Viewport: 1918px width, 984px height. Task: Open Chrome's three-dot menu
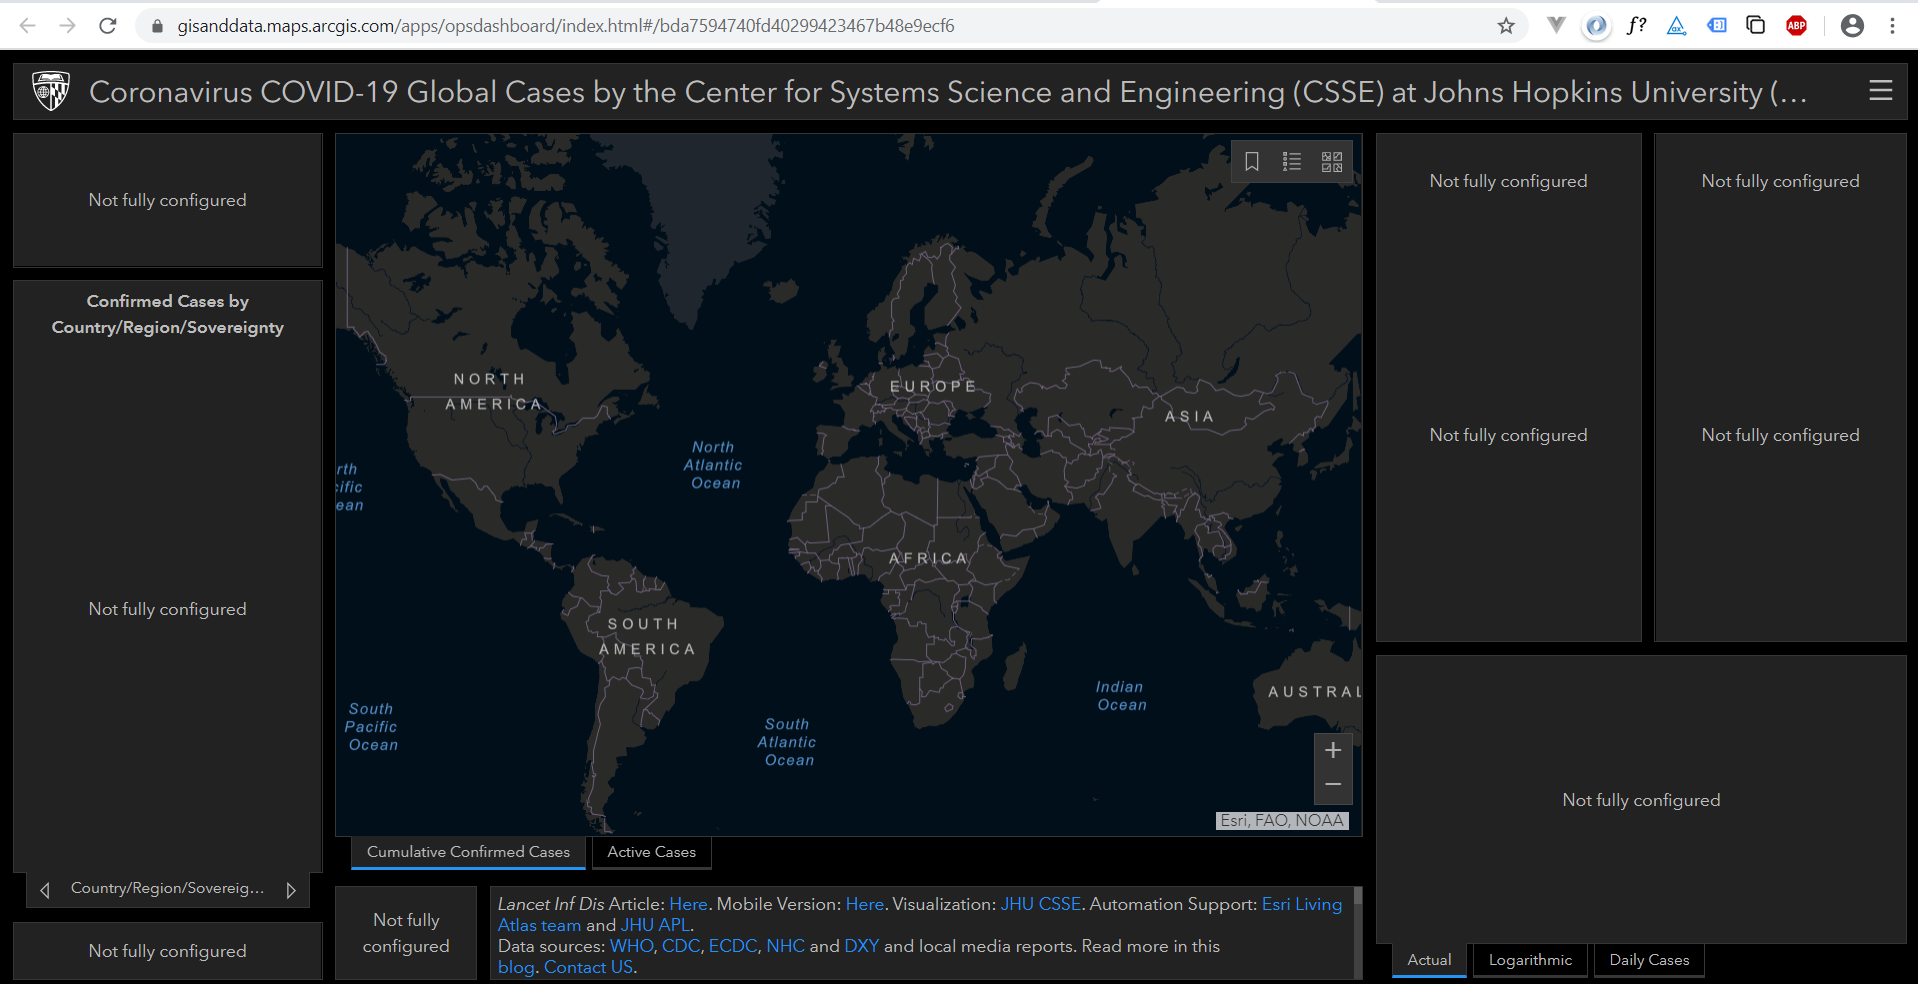(x=1892, y=26)
